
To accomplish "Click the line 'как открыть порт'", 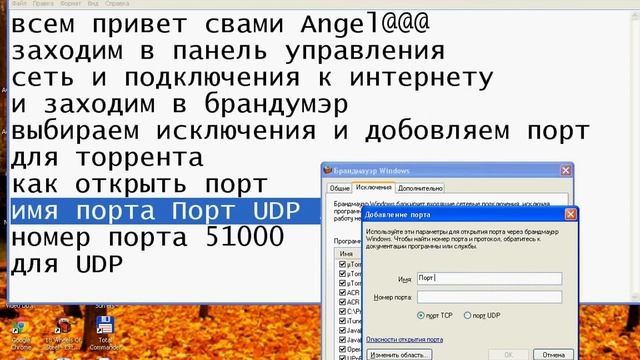I will click(139, 184).
